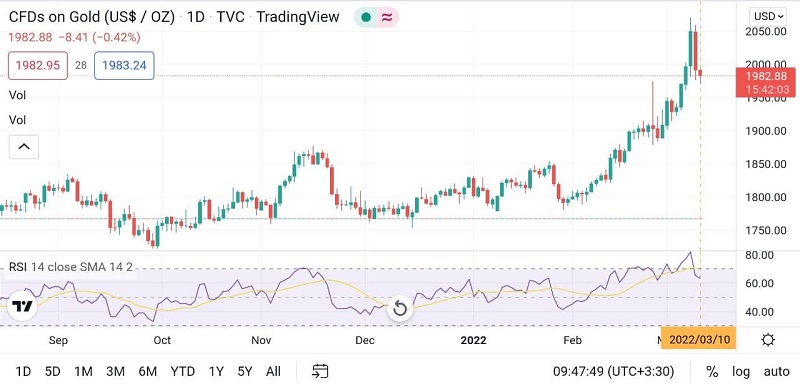Open chart settings gear icon
This screenshot has width=800, height=389.
(x=768, y=340)
